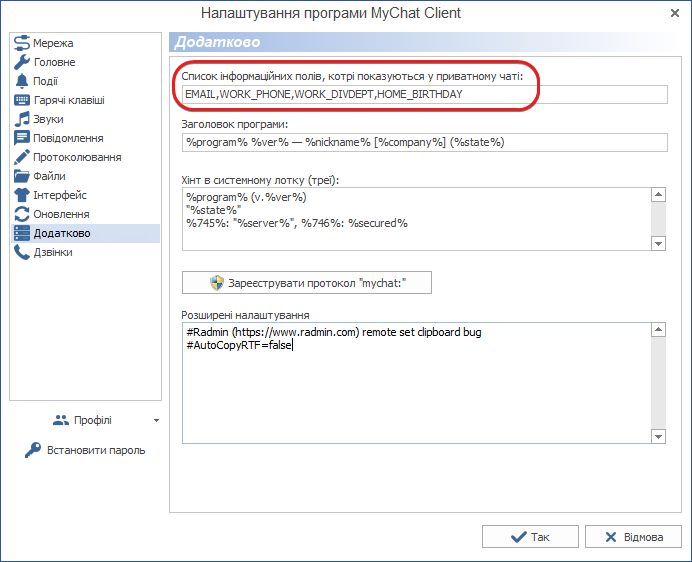Click down arrow of tray hint scrollbar

coord(658,243)
